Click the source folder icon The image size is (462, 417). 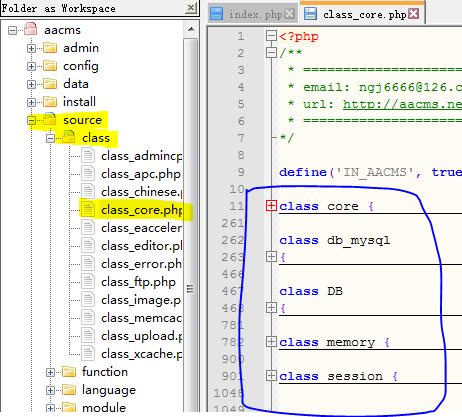click(x=50, y=119)
